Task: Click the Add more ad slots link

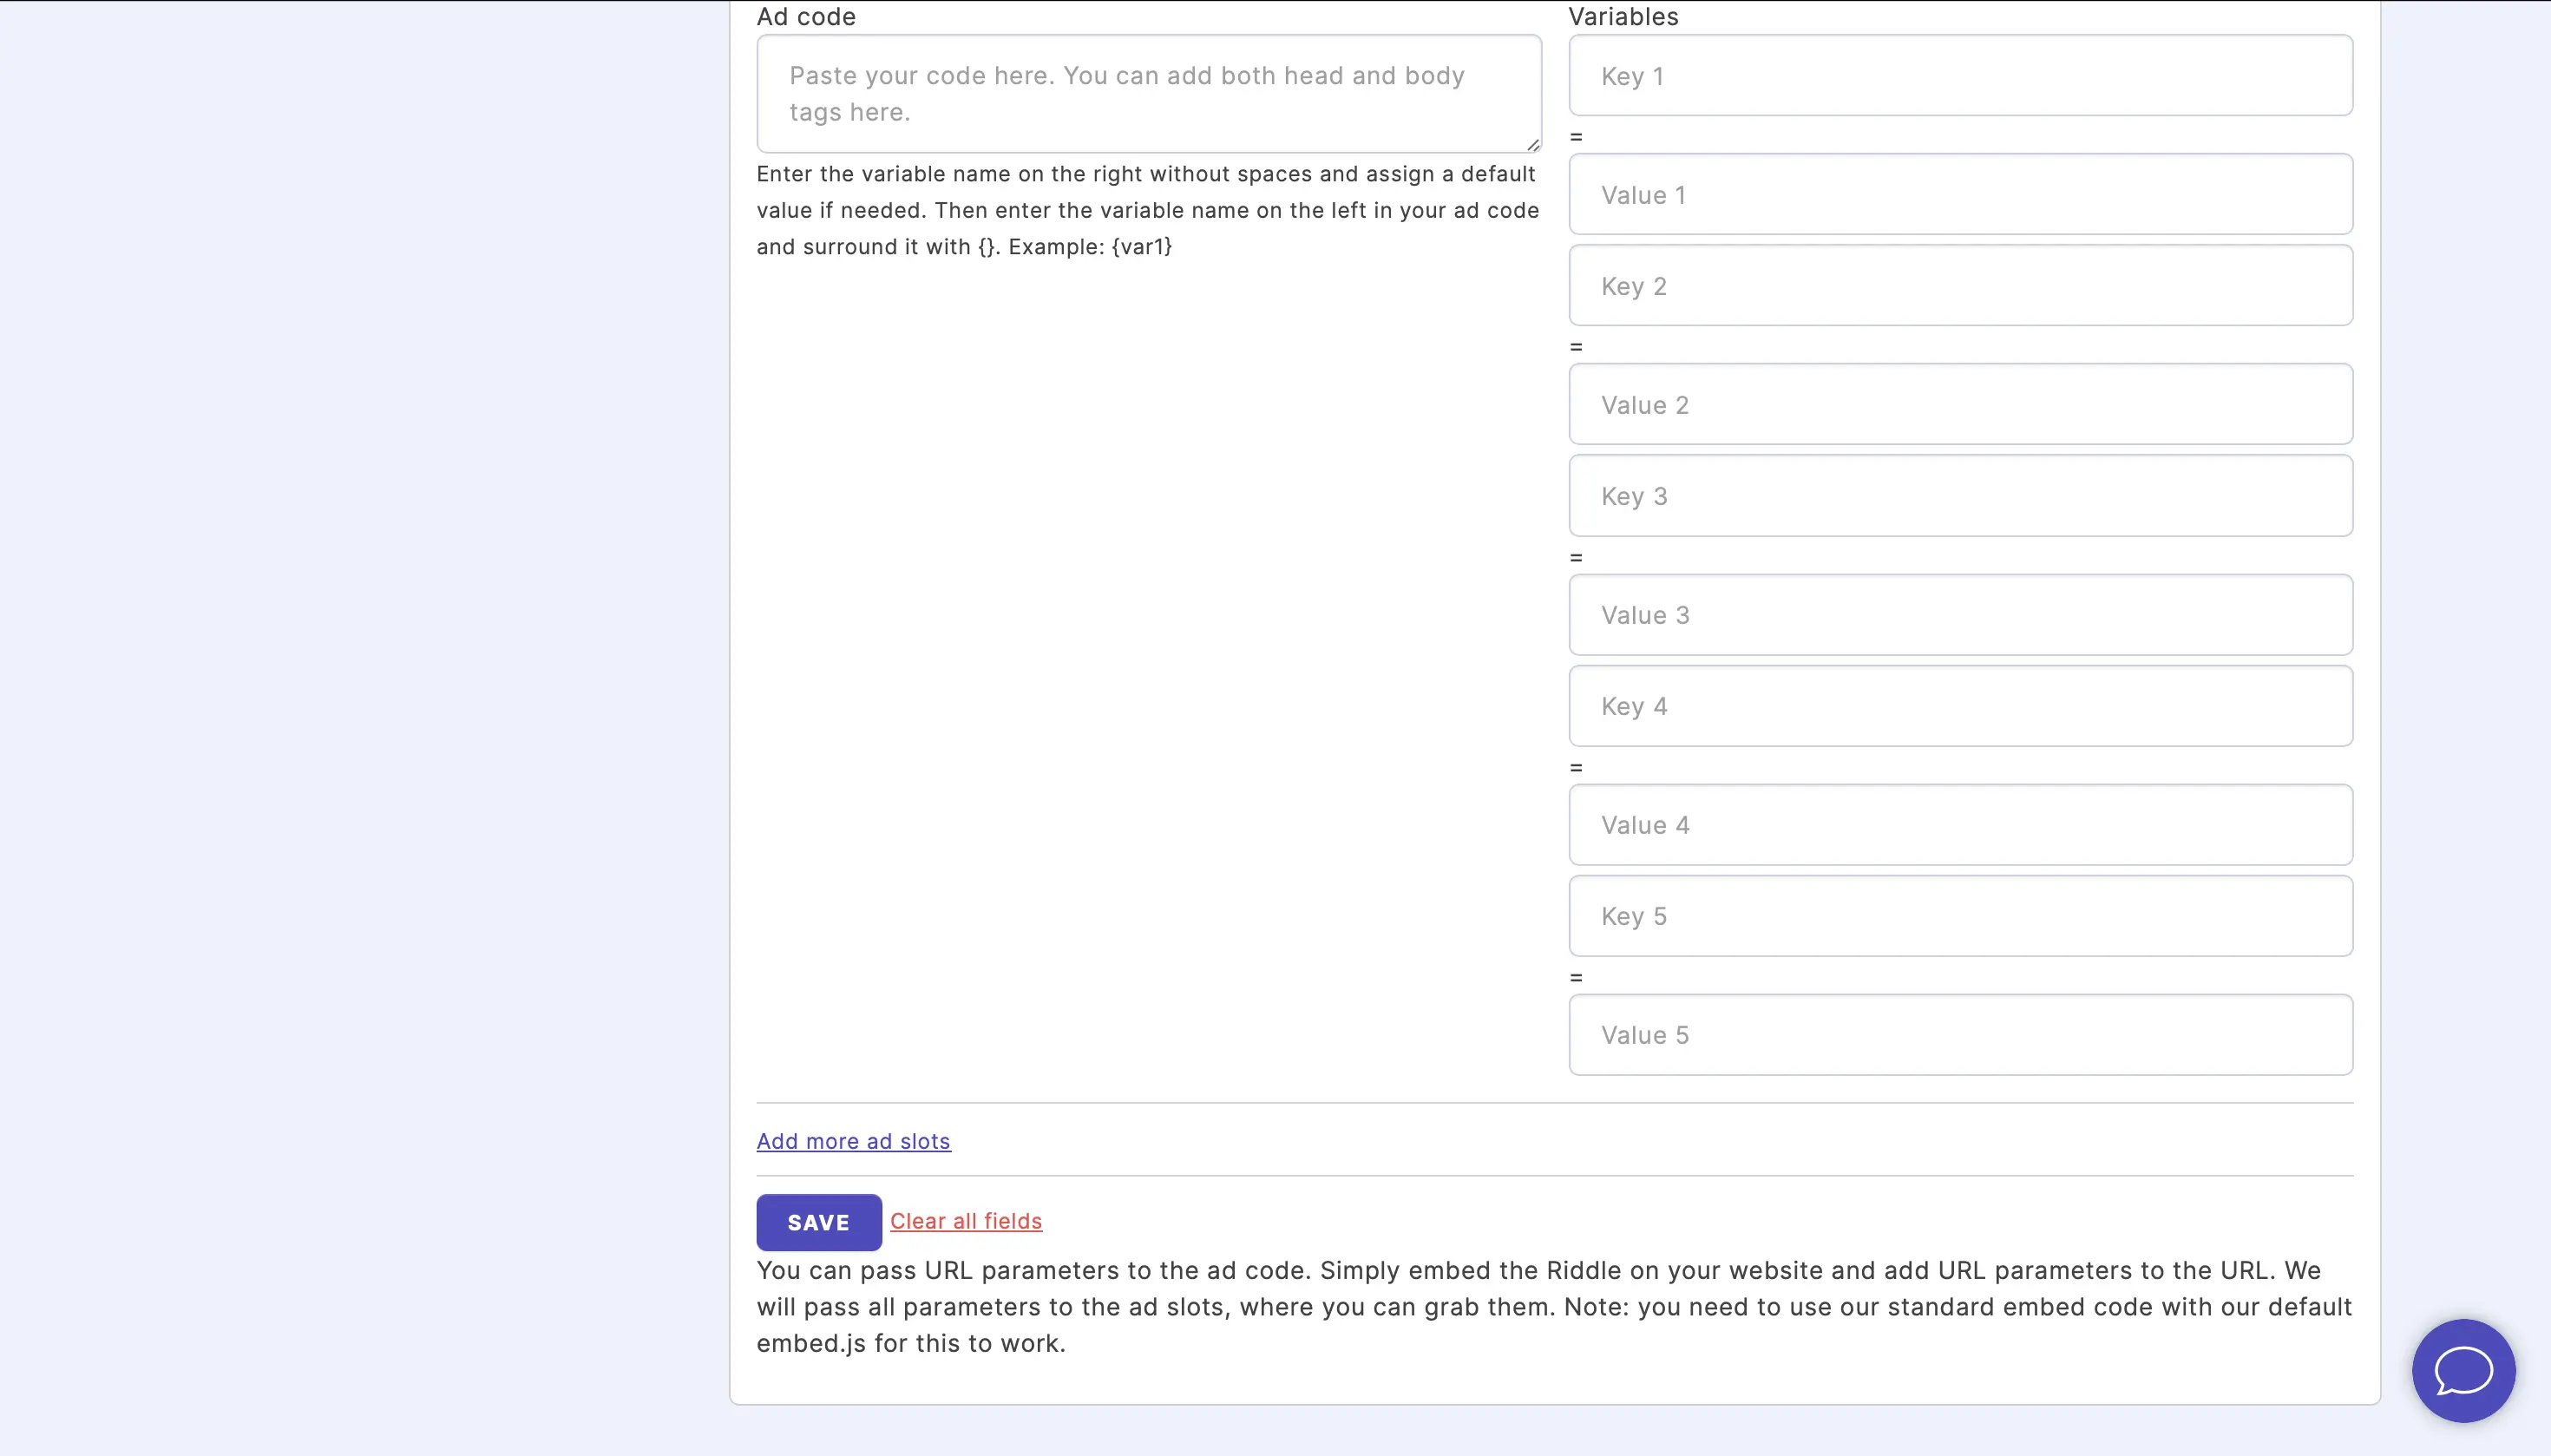Action: tap(853, 1141)
